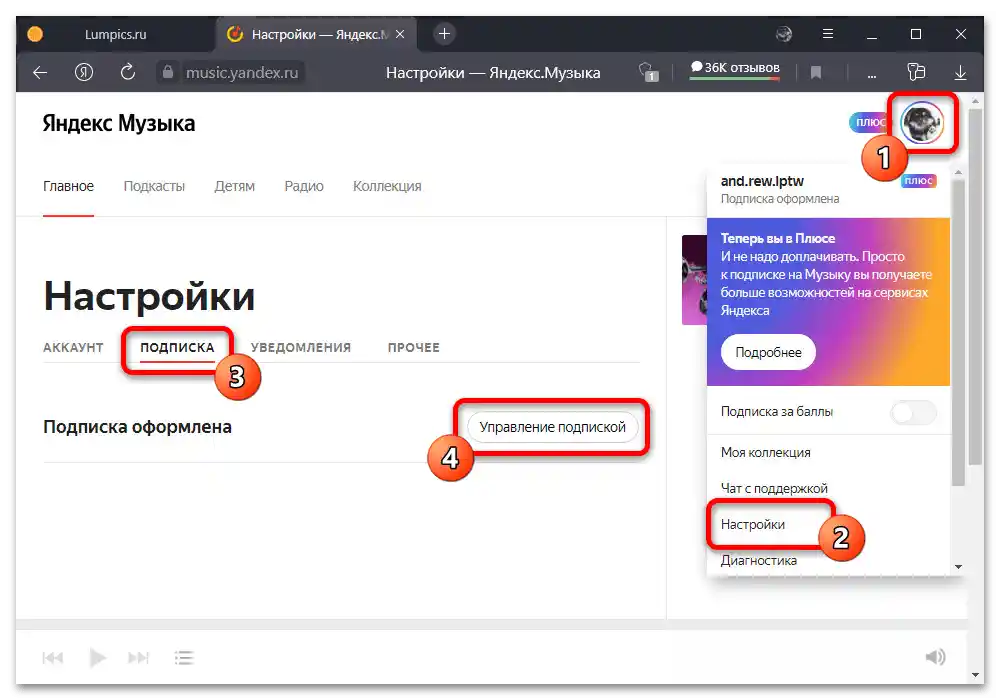Open a new tab with the plus button

coord(445,34)
